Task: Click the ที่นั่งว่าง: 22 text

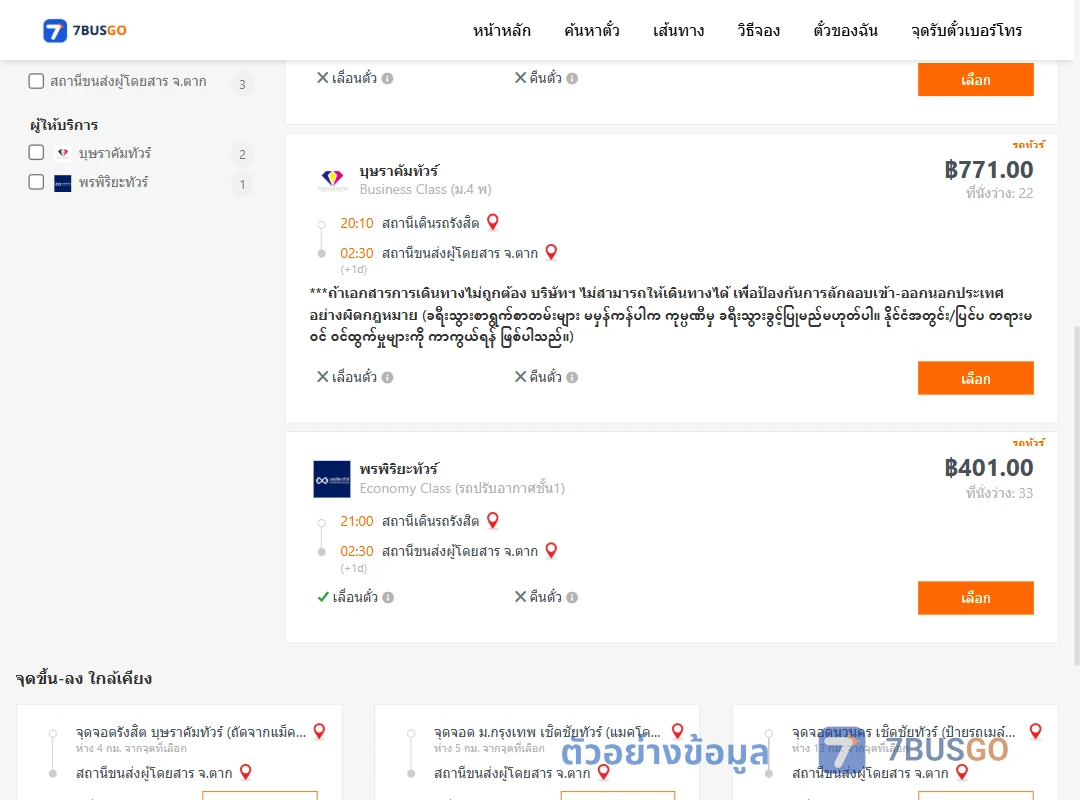Action: click(x=999, y=194)
